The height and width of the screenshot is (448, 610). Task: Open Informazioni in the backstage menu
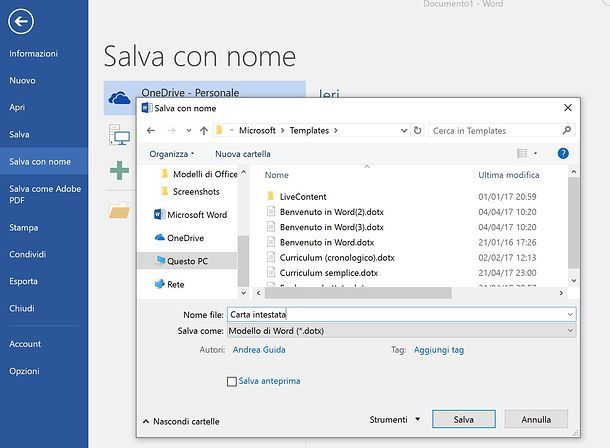coord(33,54)
